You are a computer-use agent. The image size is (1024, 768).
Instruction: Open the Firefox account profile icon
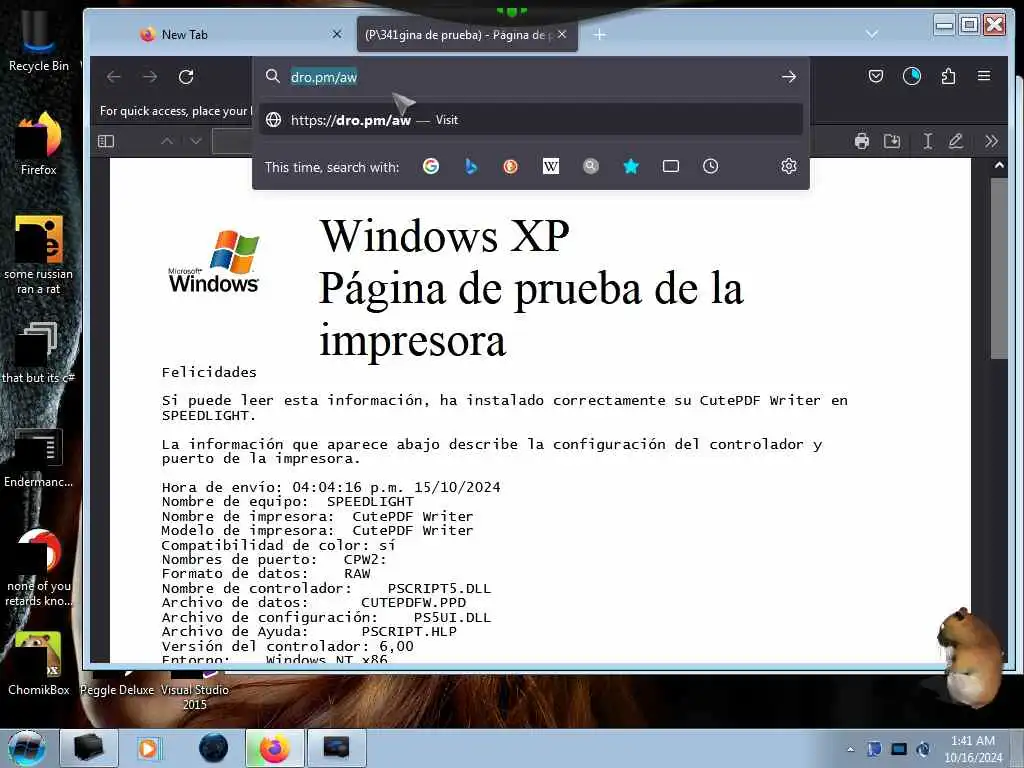tap(912, 76)
